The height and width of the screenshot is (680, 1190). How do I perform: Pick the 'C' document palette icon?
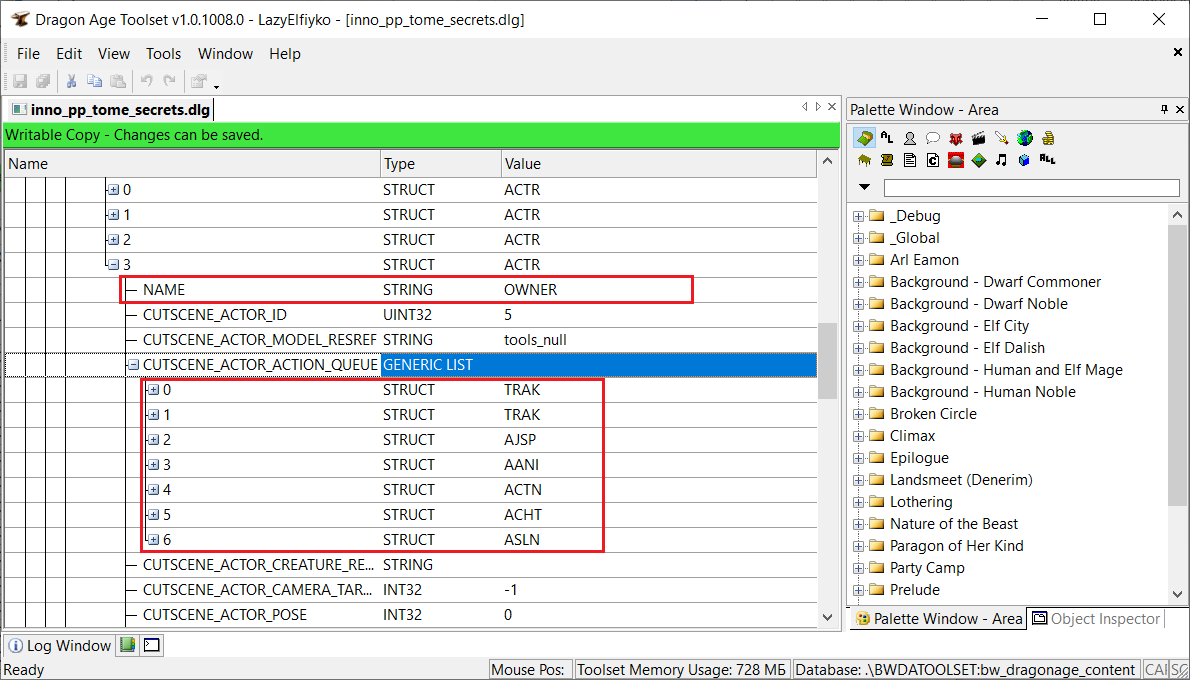933,160
